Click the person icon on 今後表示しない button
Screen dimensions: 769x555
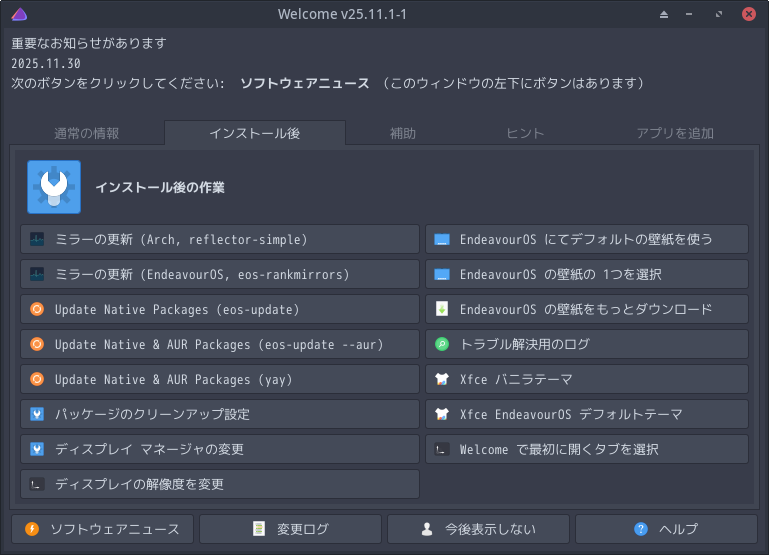[427, 529]
